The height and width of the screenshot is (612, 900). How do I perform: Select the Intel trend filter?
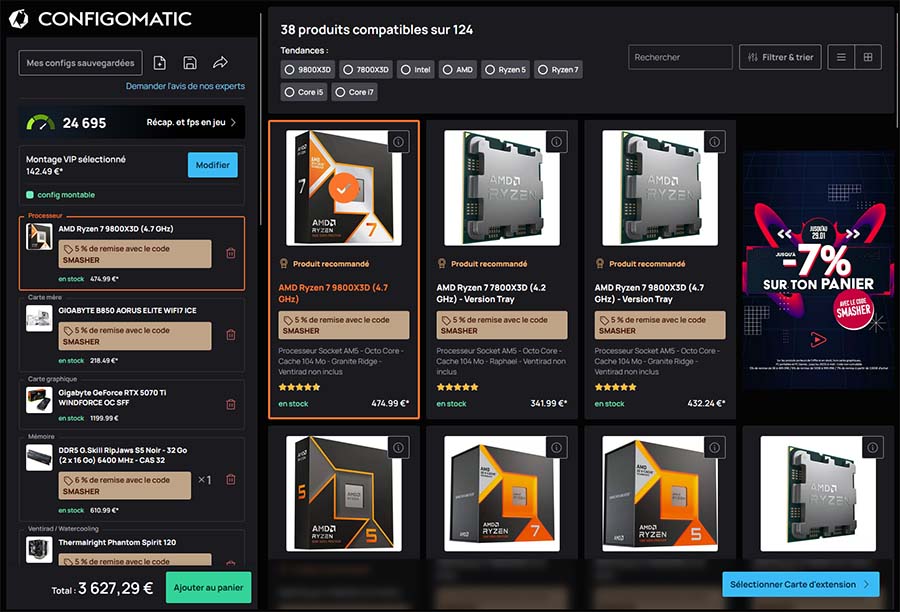coord(418,70)
